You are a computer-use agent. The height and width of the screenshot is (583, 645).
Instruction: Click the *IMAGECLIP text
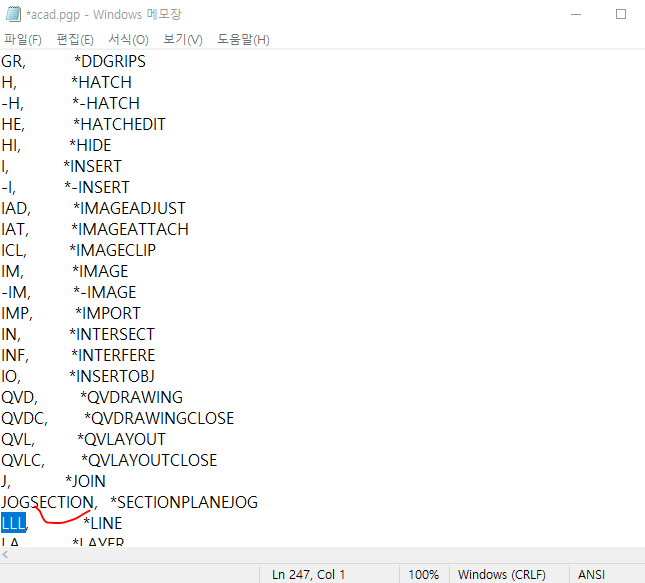pos(112,250)
